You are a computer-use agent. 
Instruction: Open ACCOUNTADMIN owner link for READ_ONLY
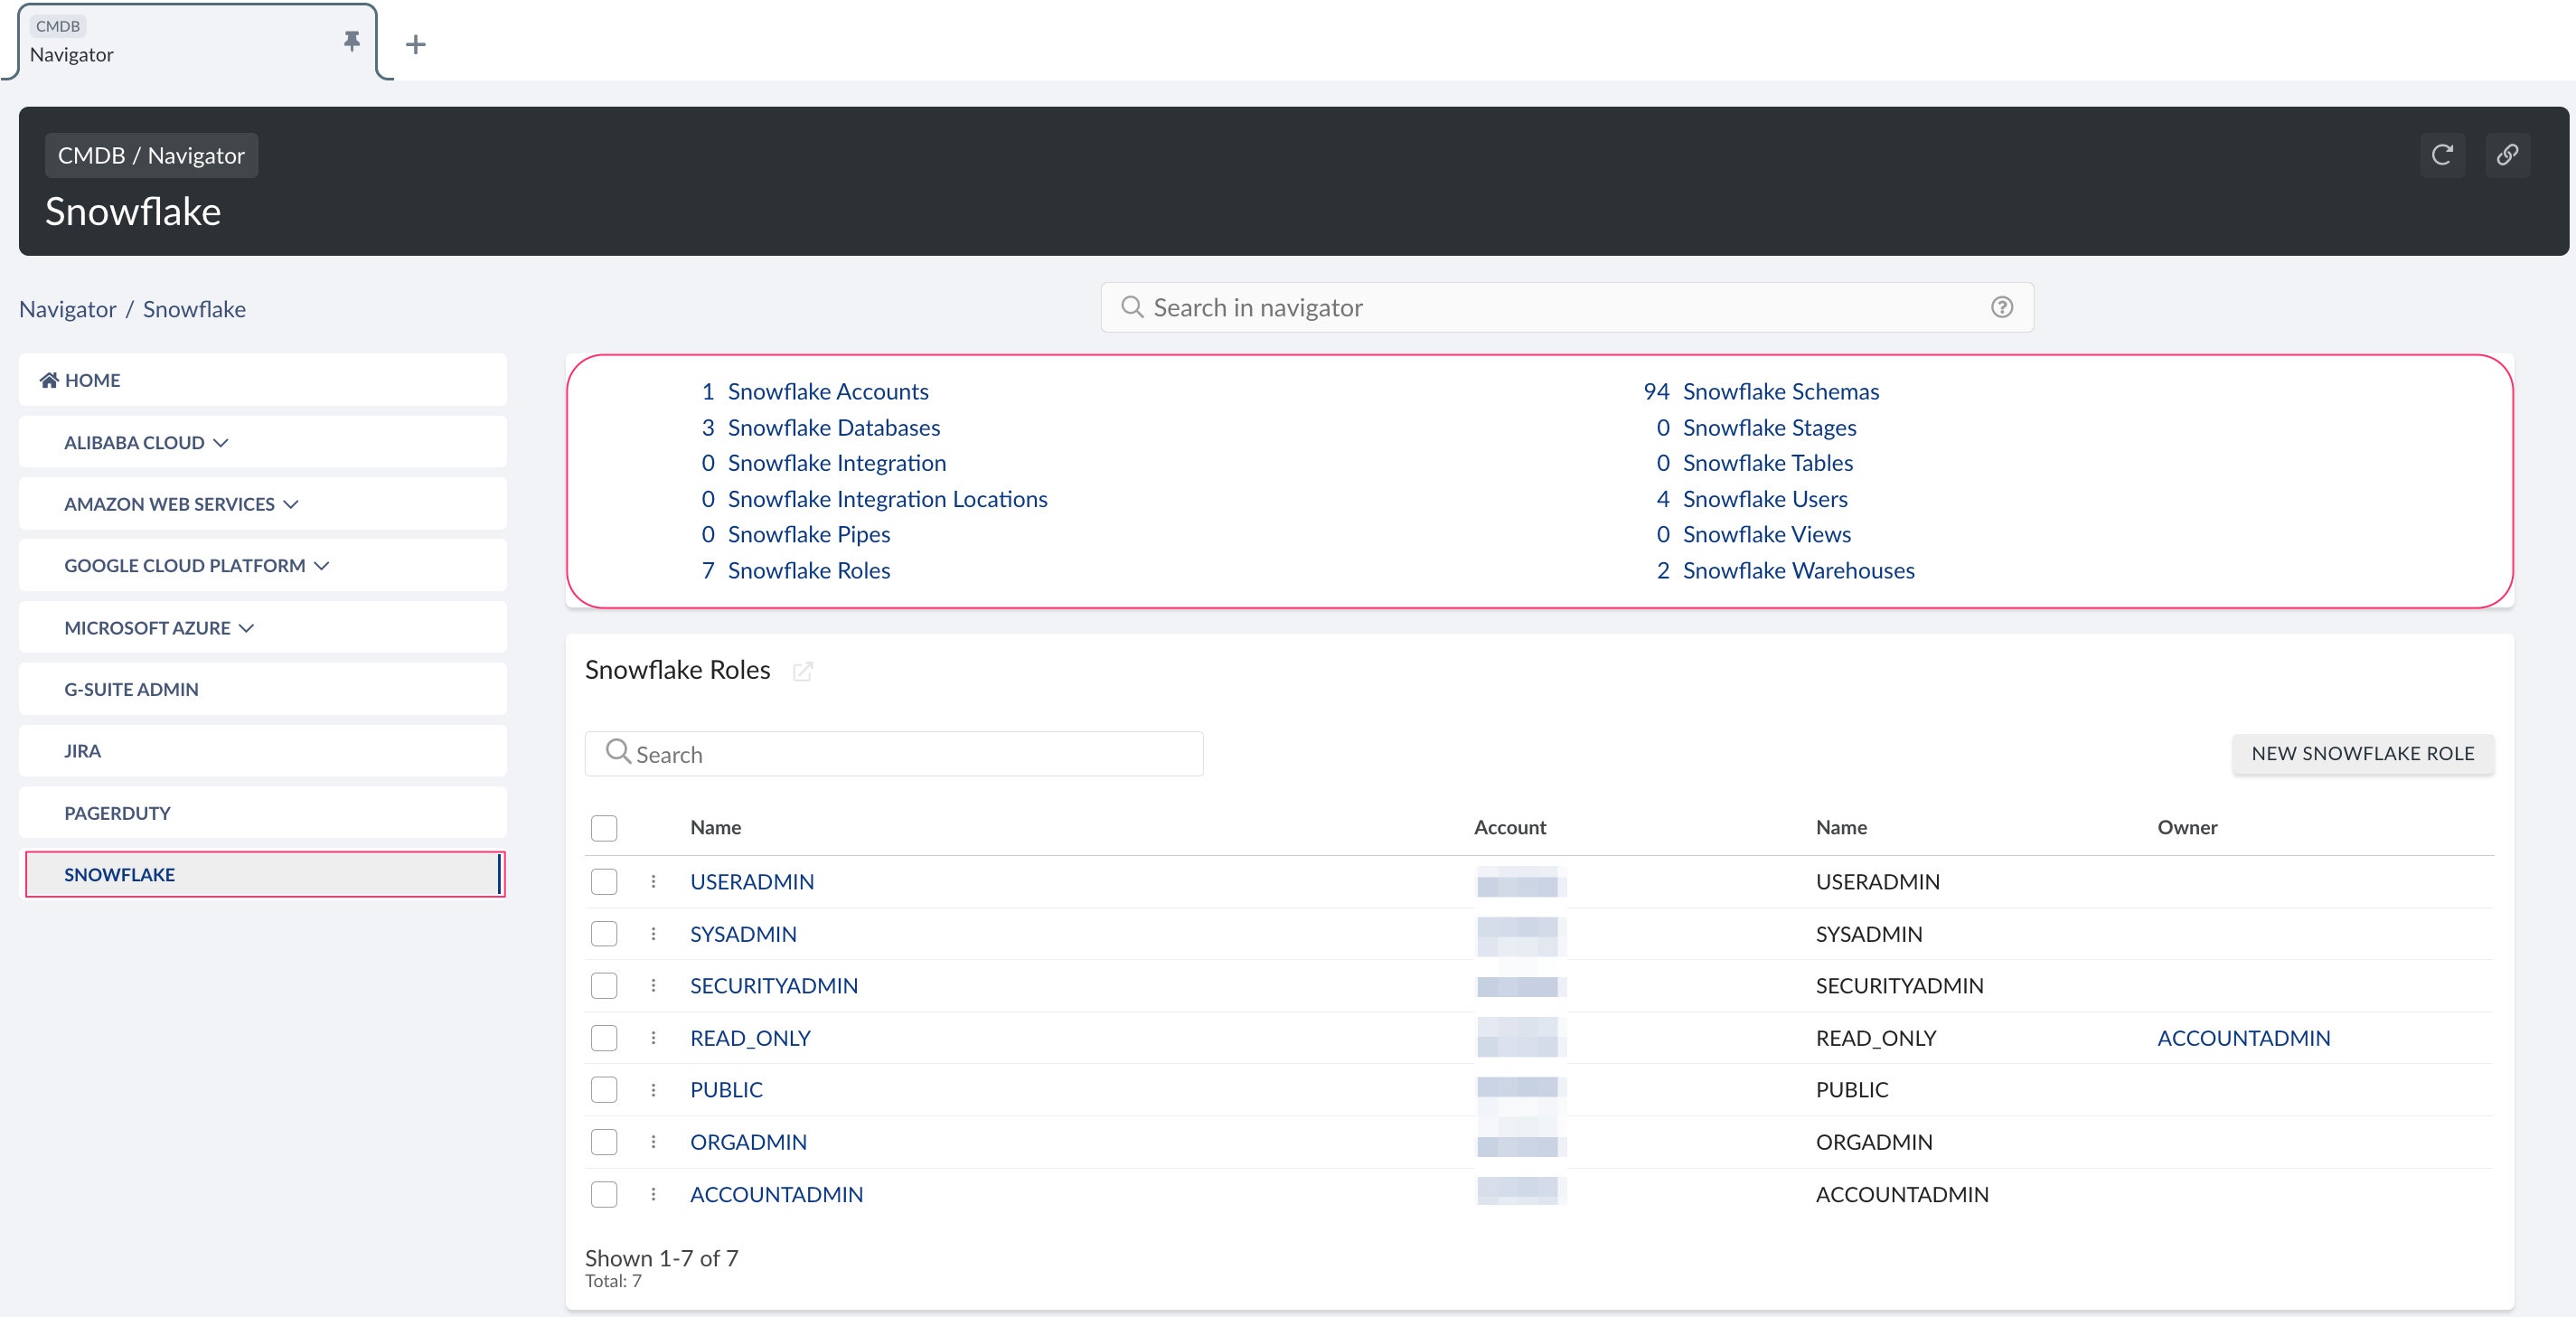click(2243, 1038)
